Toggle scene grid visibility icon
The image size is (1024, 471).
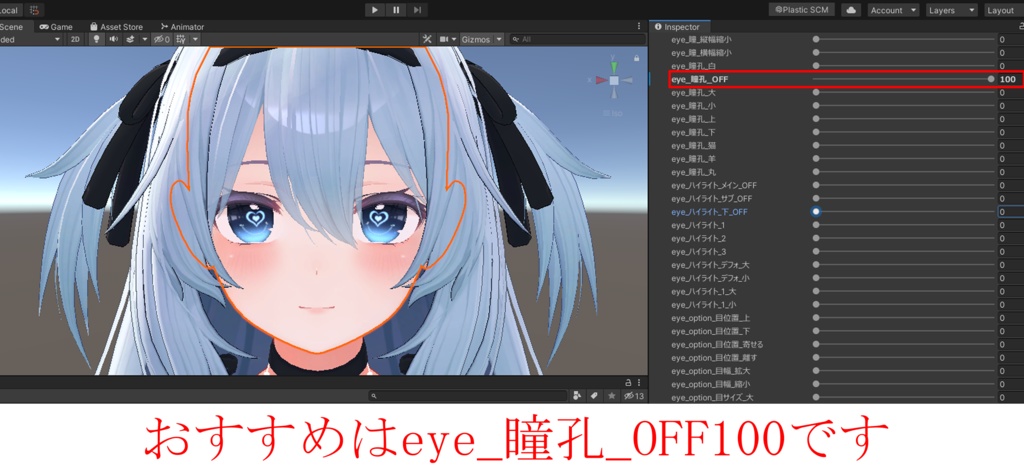[x=181, y=39]
